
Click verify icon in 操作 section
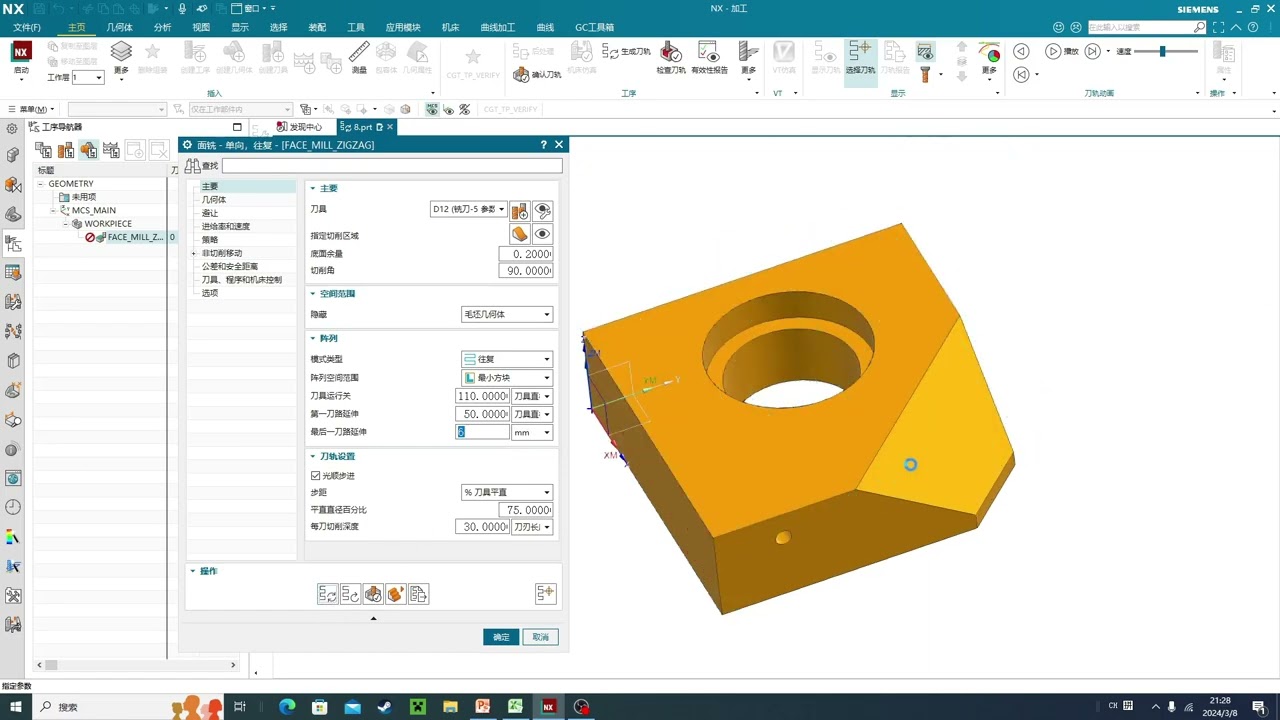373,594
